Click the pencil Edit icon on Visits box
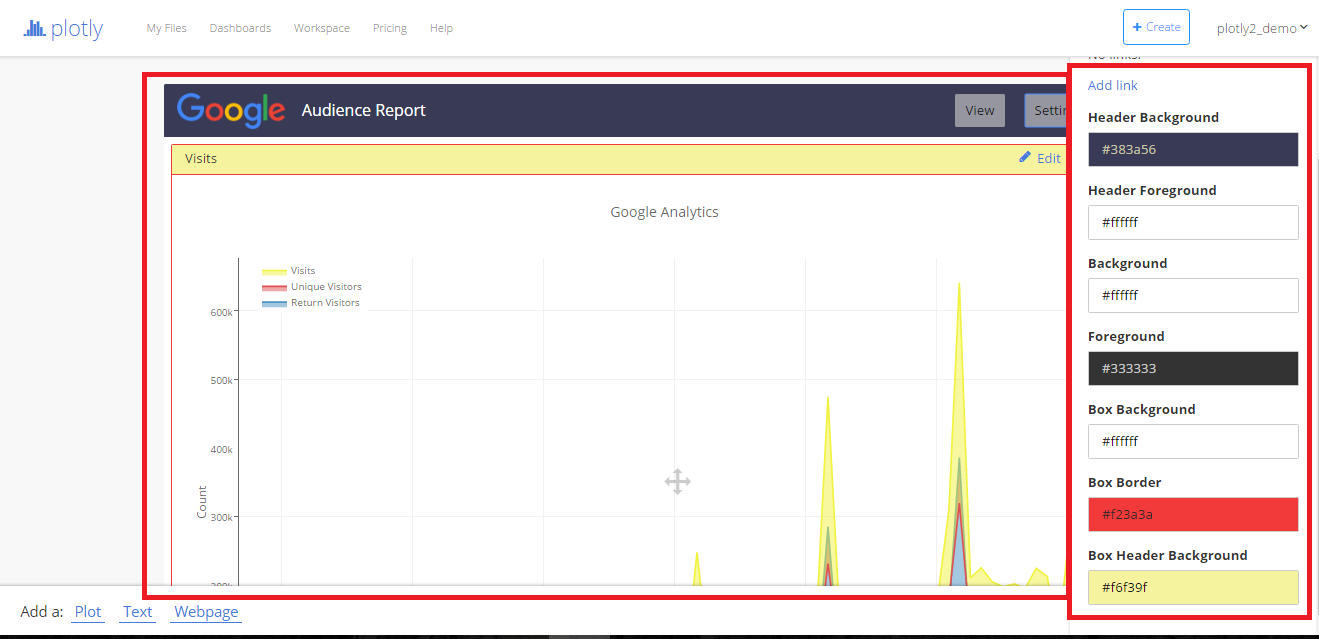Image resolution: width=1319 pixels, height=639 pixels. point(1025,157)
